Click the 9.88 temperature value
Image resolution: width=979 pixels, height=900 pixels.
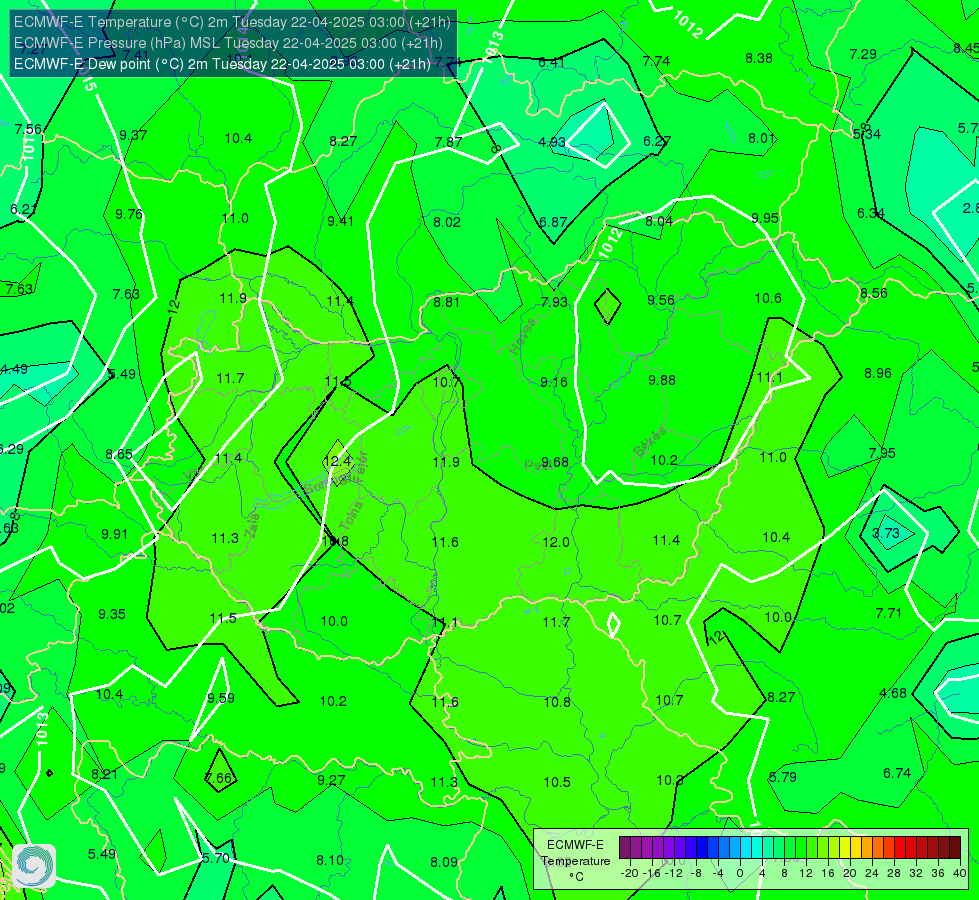coord(662,380)
